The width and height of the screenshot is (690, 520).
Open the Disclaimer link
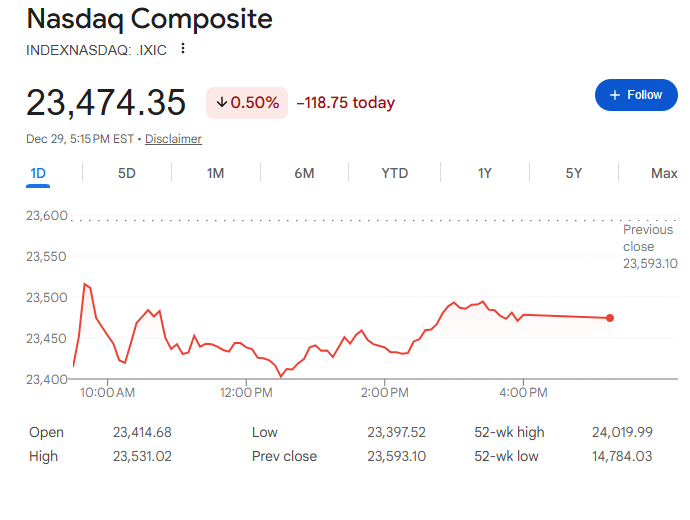(x=173, y=139)
